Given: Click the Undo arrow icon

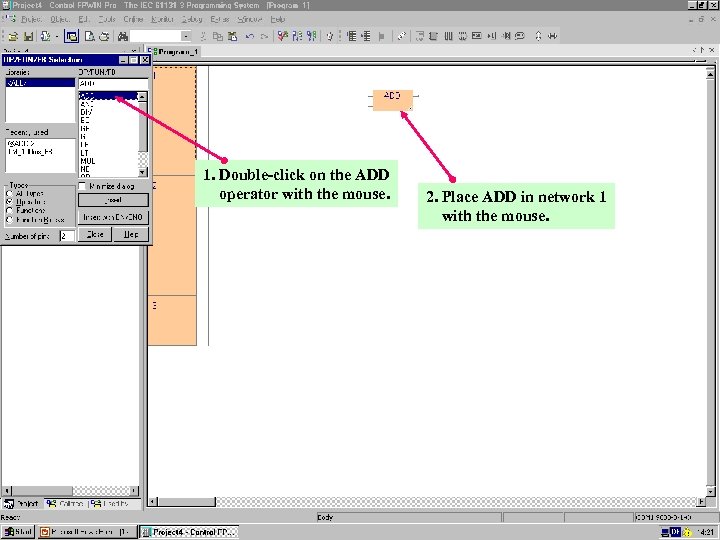Looking at the screenshot, I should 249,36.
